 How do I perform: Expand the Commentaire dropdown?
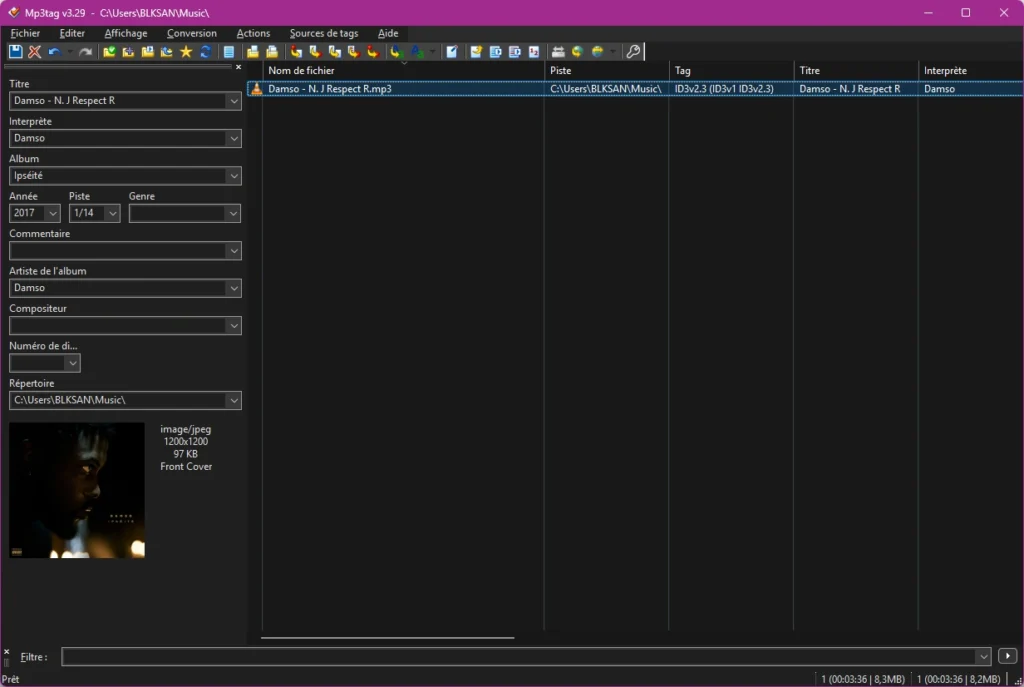tap(233, 251)
